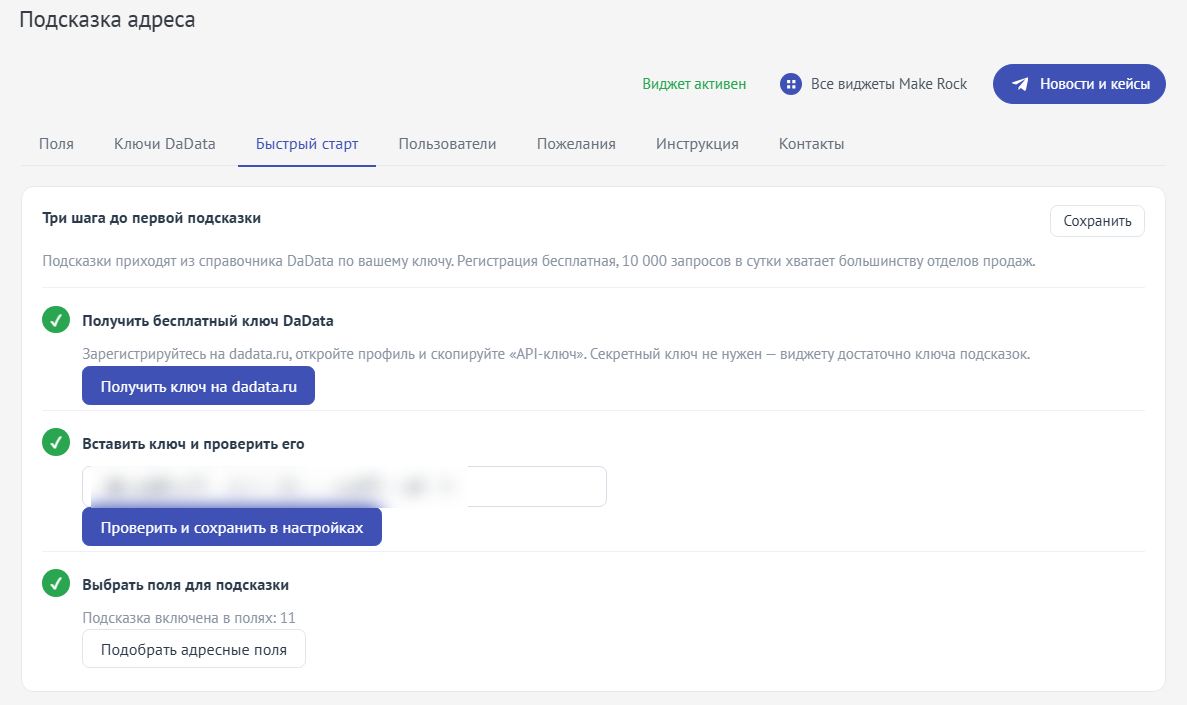
Task: Click green checkmark next to Получить бесплатный ключ DaData
Action: click(56, 320)
